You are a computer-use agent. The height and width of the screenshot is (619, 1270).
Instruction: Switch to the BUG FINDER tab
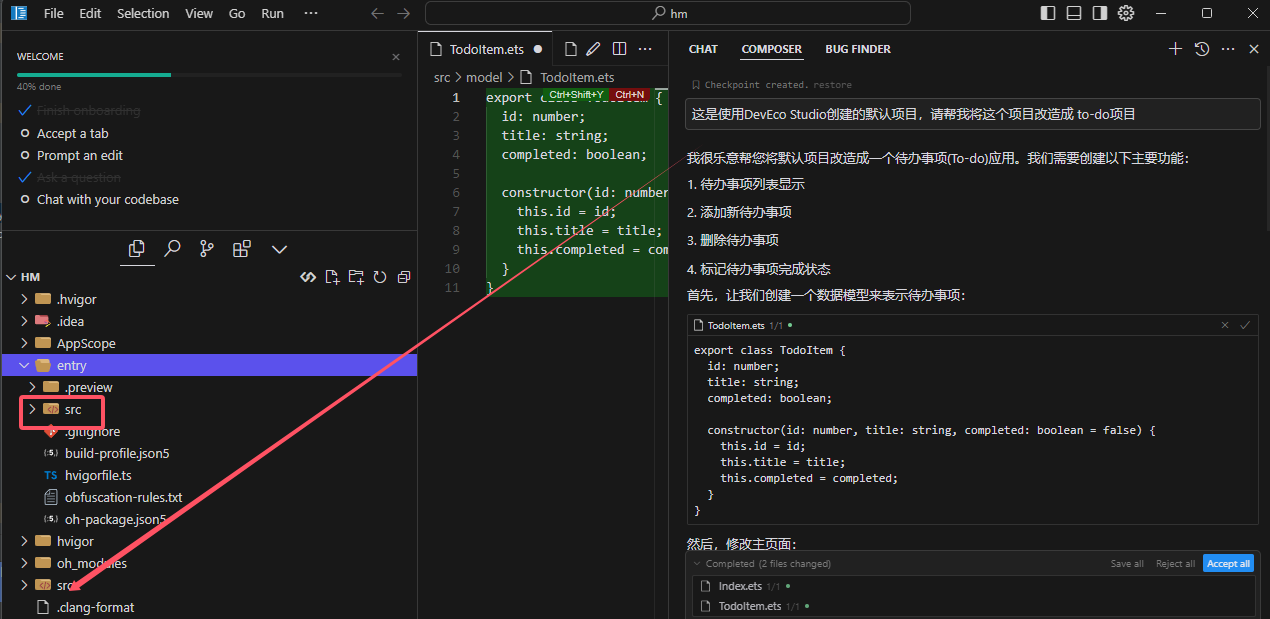(858, 49)
